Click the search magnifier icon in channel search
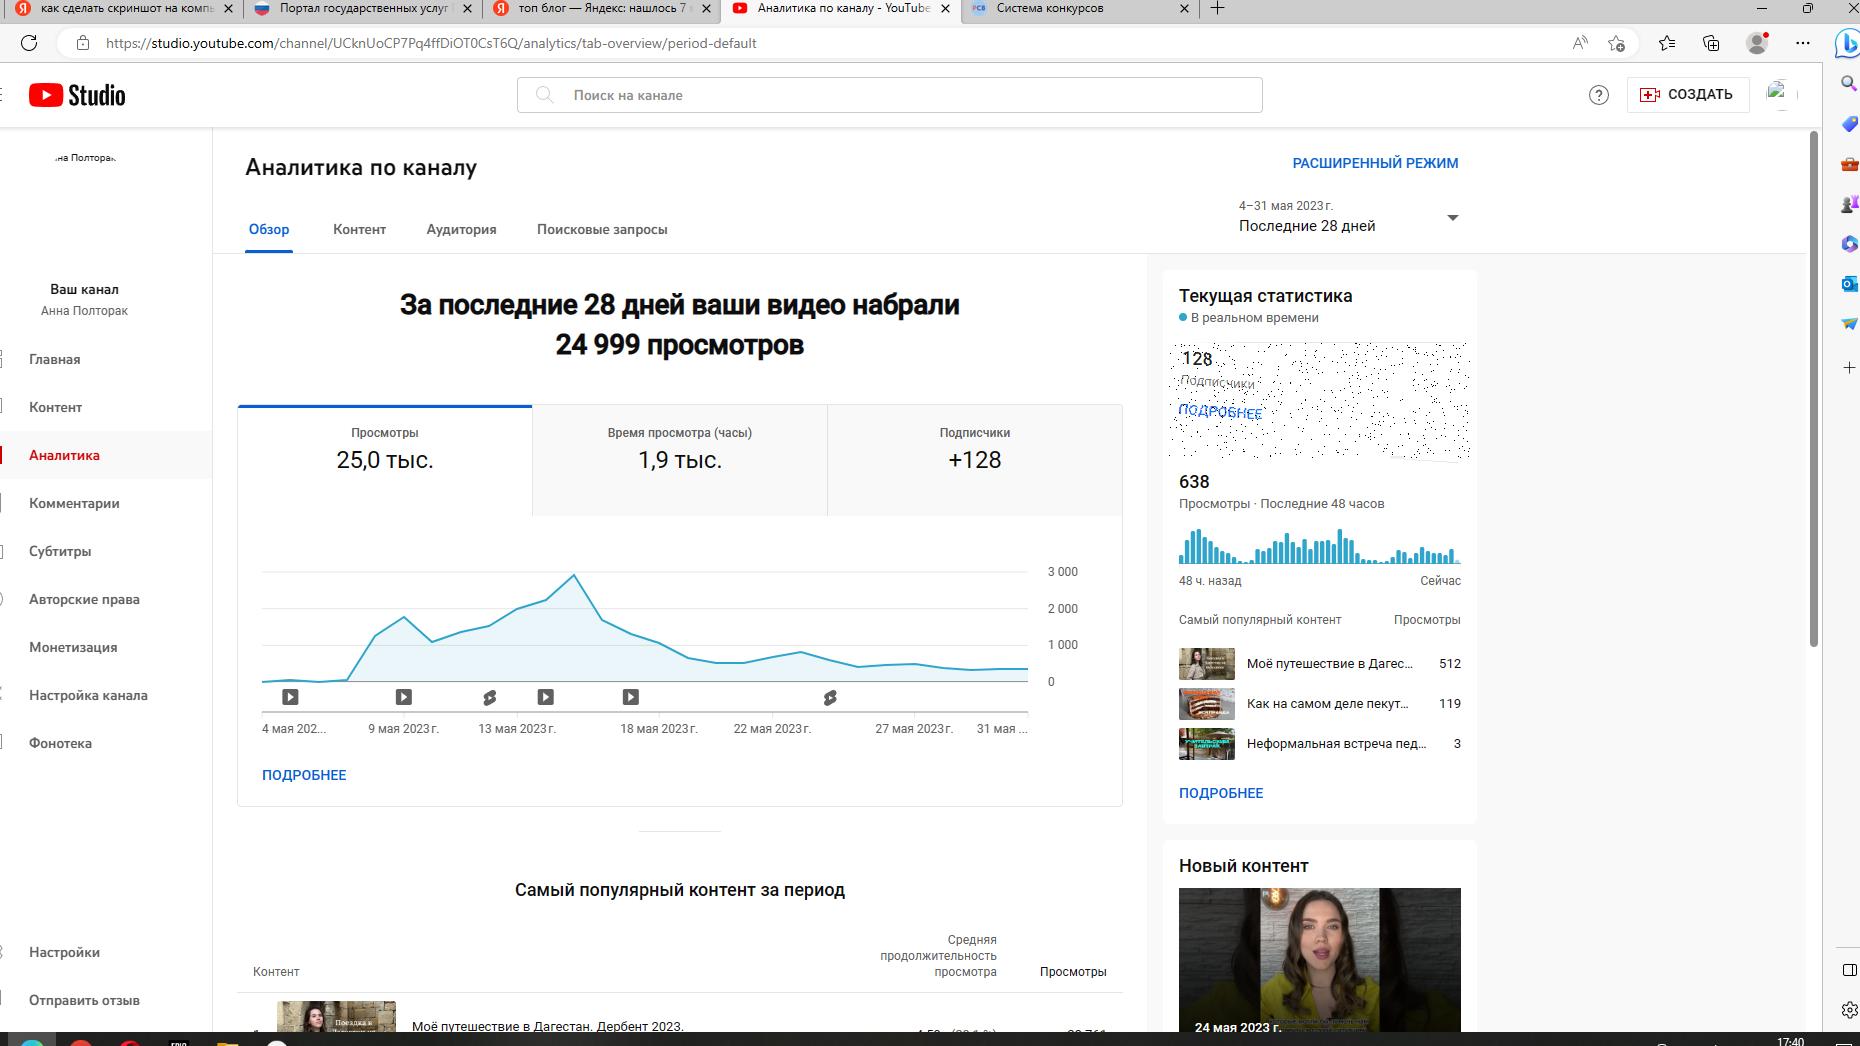Image resolution: width=1860 pixels, height=1046 pixels. tap(544, 95)
